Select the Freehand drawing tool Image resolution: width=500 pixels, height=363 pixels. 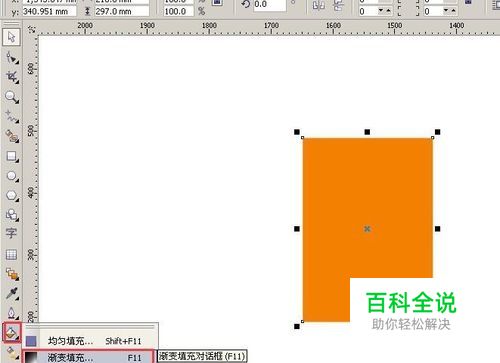12,117
